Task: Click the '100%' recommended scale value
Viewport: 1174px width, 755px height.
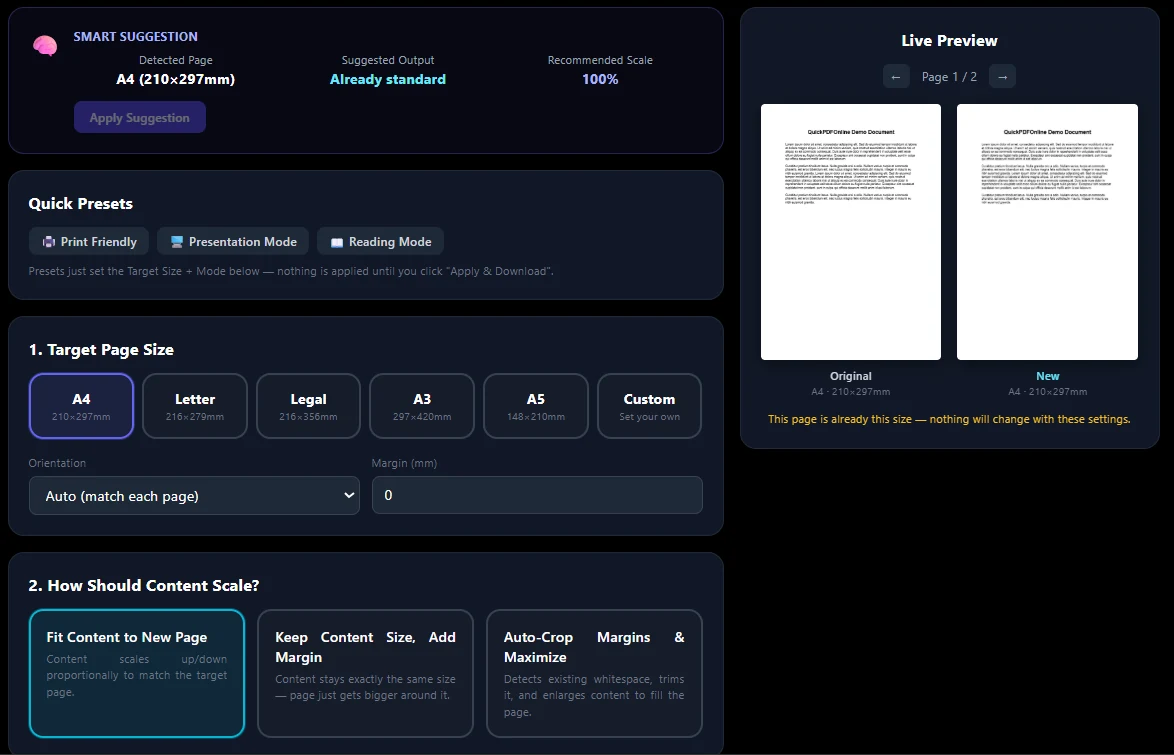Action: point(600,79)
